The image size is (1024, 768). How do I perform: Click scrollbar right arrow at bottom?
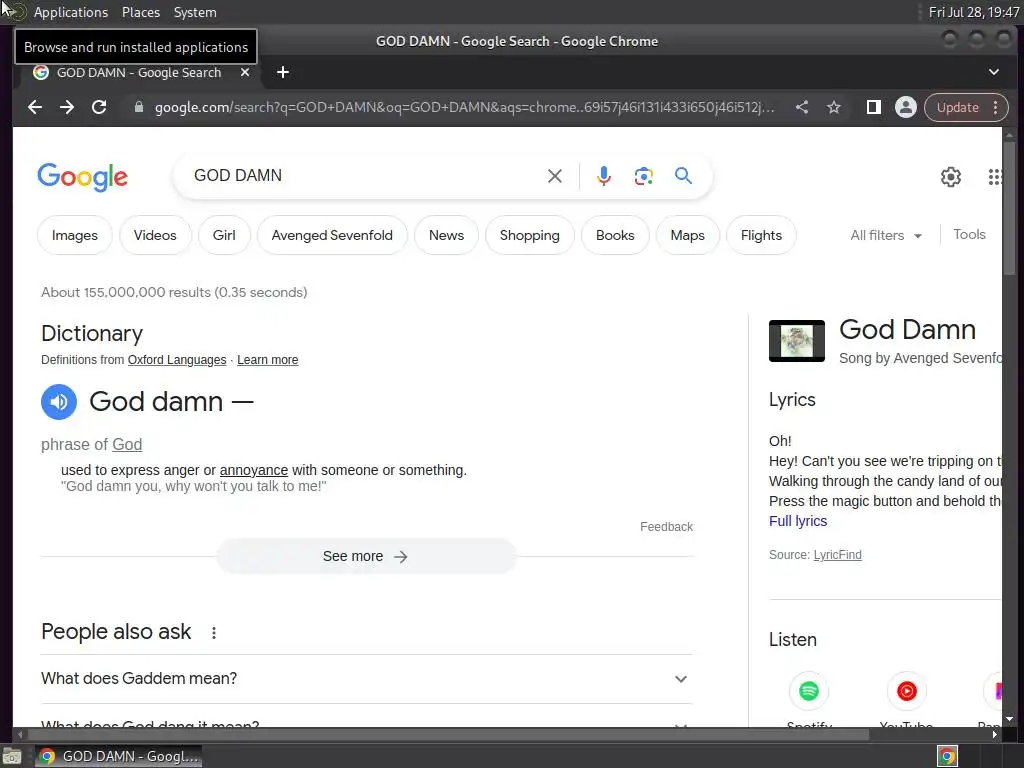(x=995, y=735)
